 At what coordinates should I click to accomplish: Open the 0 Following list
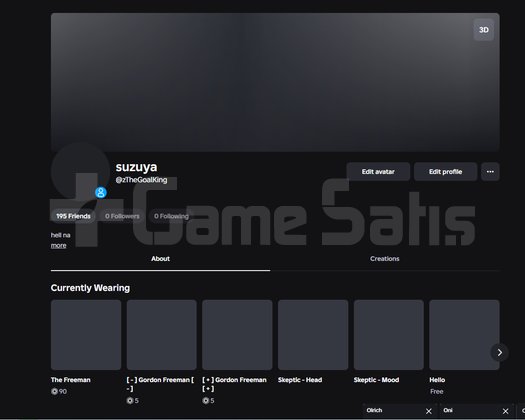tap(171, 216)
